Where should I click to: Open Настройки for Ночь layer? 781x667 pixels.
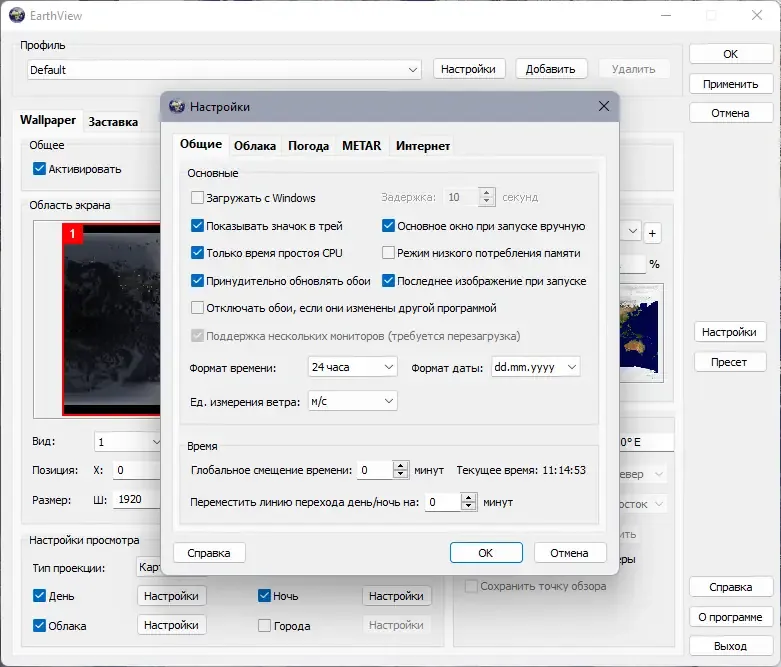click(396, 596)
